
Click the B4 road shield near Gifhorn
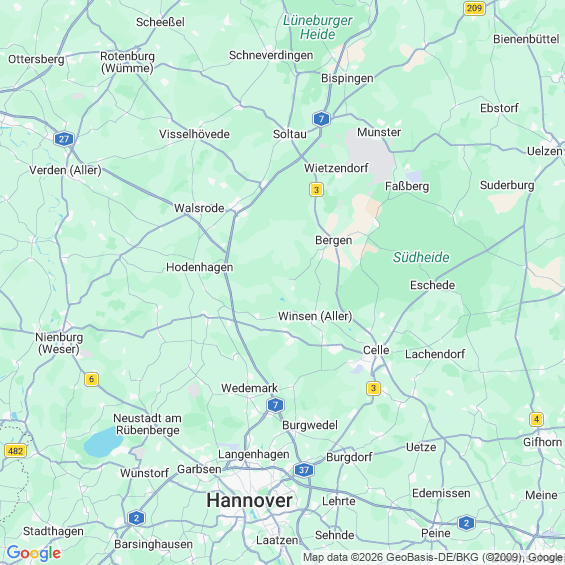536,419
